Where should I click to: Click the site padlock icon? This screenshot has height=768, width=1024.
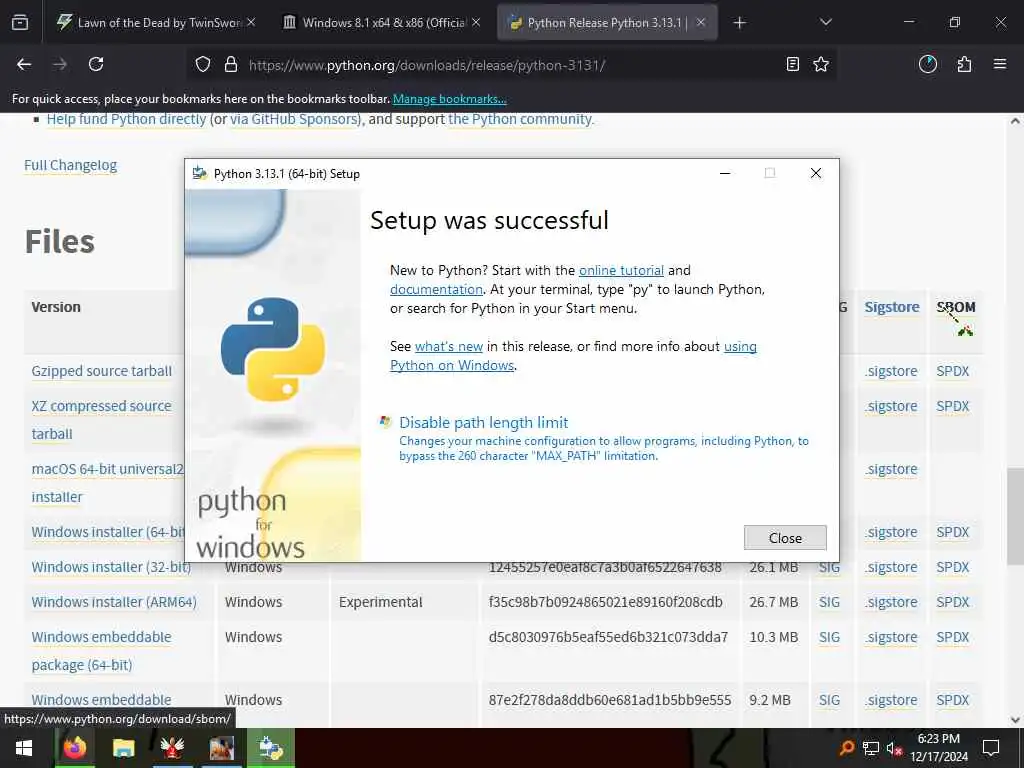(231, 65)
